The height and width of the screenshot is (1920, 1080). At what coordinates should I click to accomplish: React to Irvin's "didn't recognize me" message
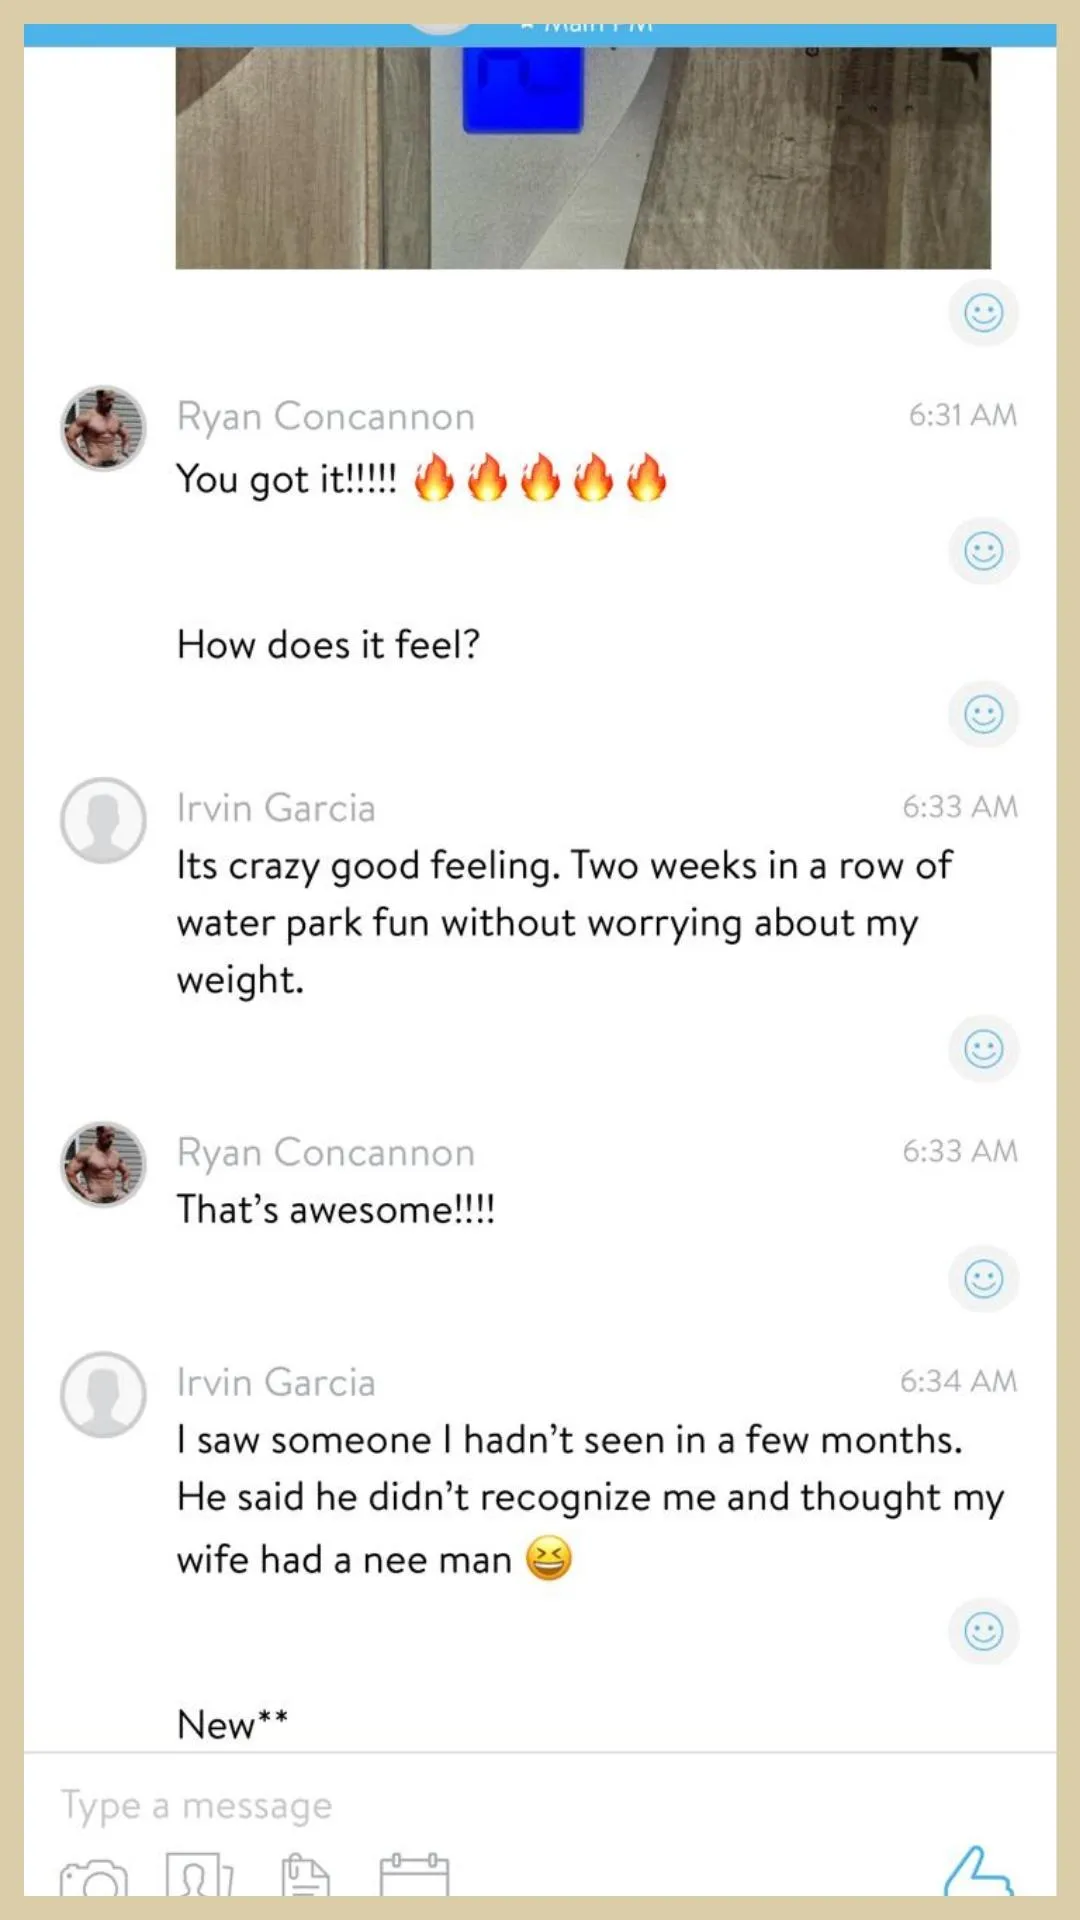(984, 1632)
